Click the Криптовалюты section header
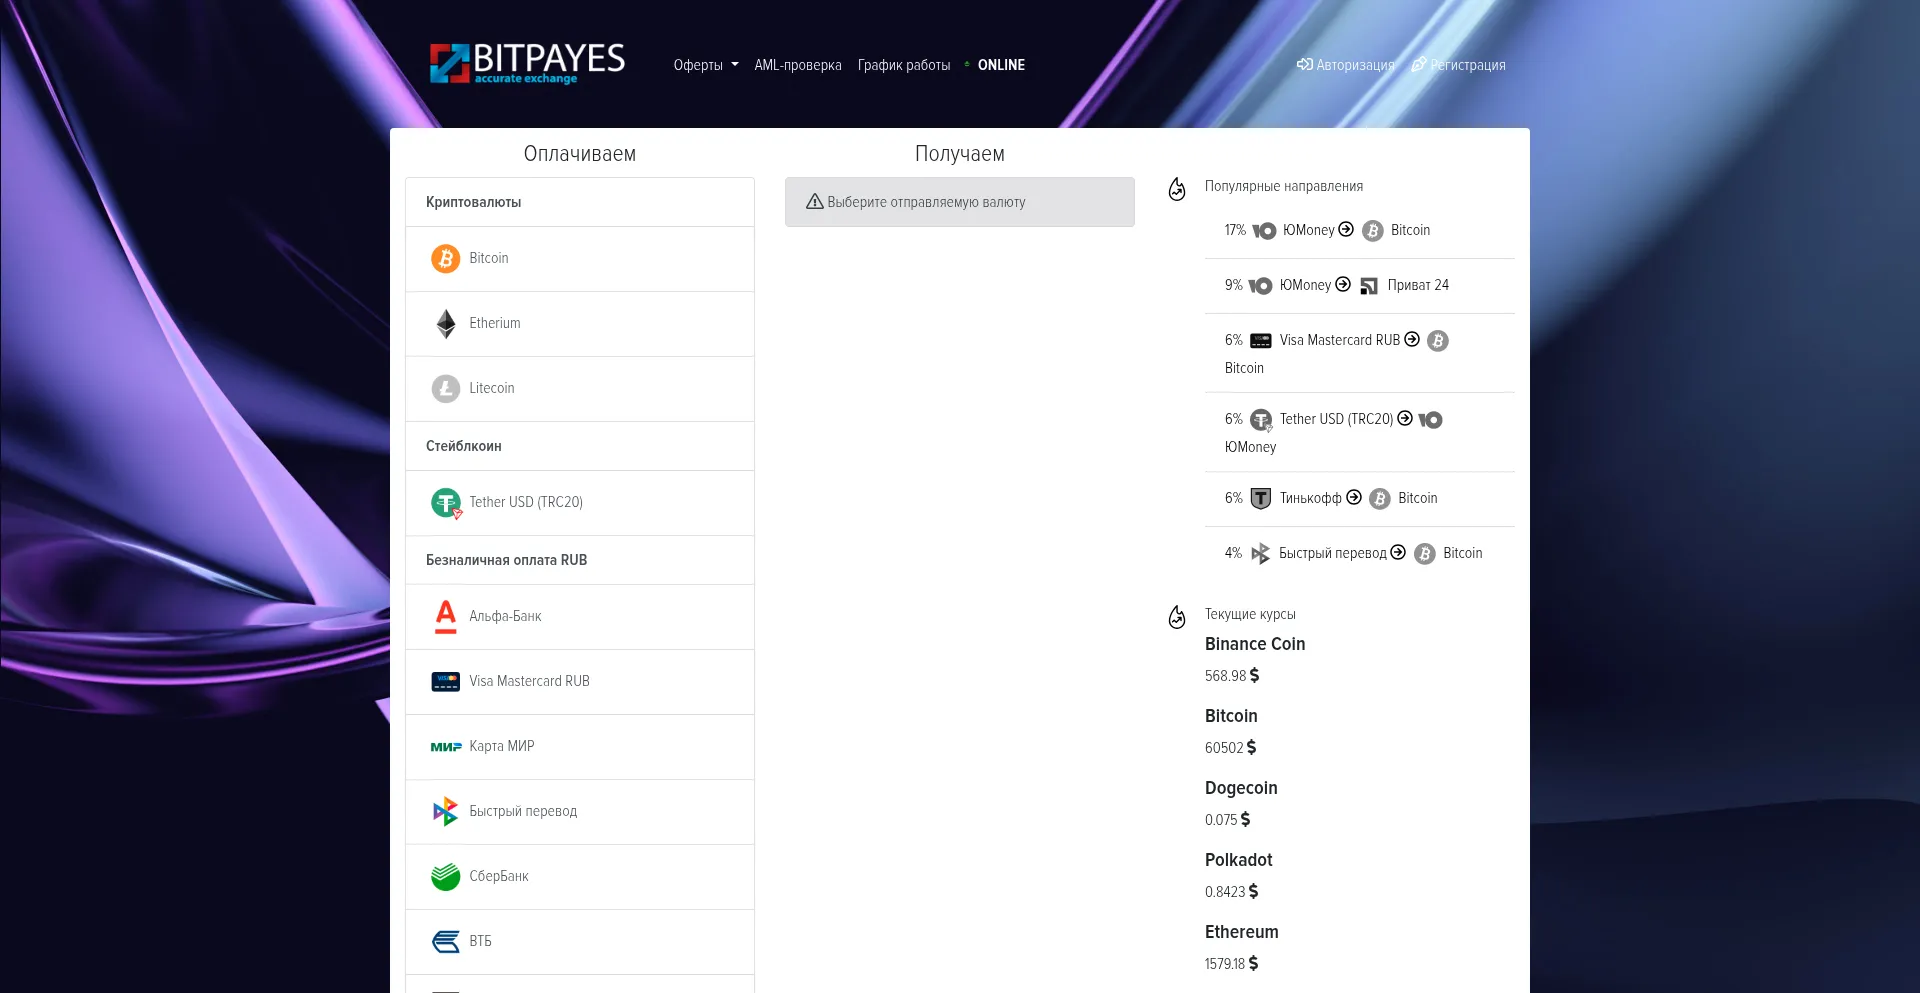This screenshot has height=993, width=1920. pyautogui.click(x=580, y=202)
